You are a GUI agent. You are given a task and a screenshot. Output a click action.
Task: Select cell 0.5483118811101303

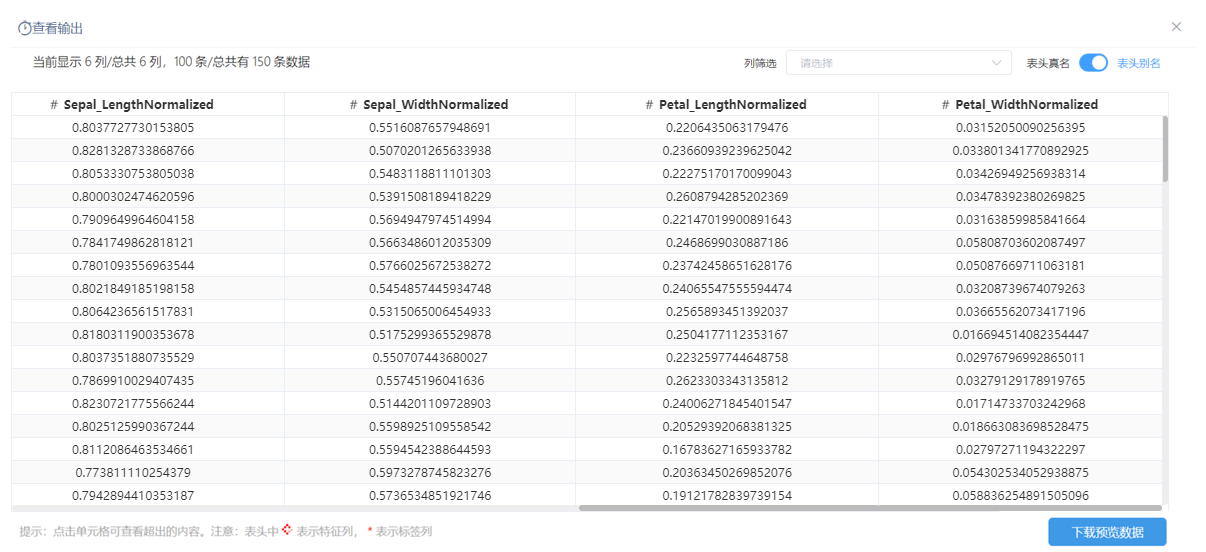click(x=430, y=174)
